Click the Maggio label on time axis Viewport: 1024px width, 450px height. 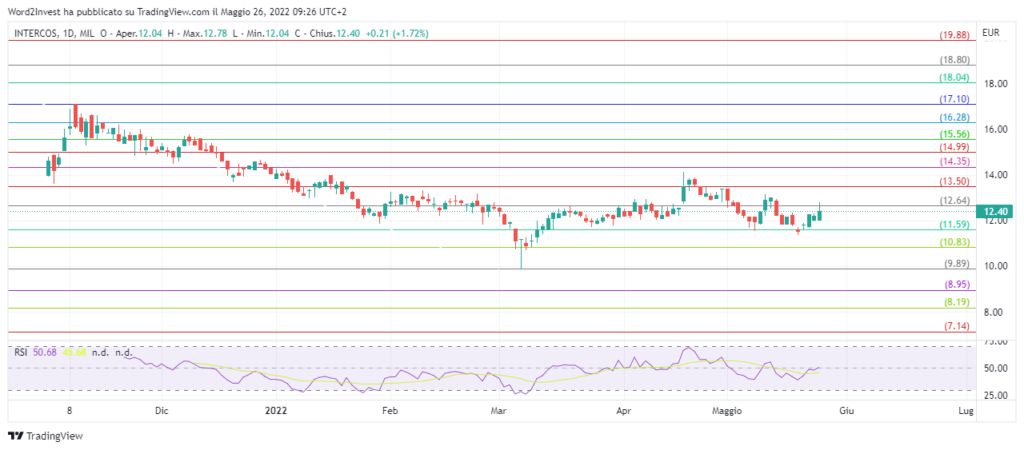[731, 411]
